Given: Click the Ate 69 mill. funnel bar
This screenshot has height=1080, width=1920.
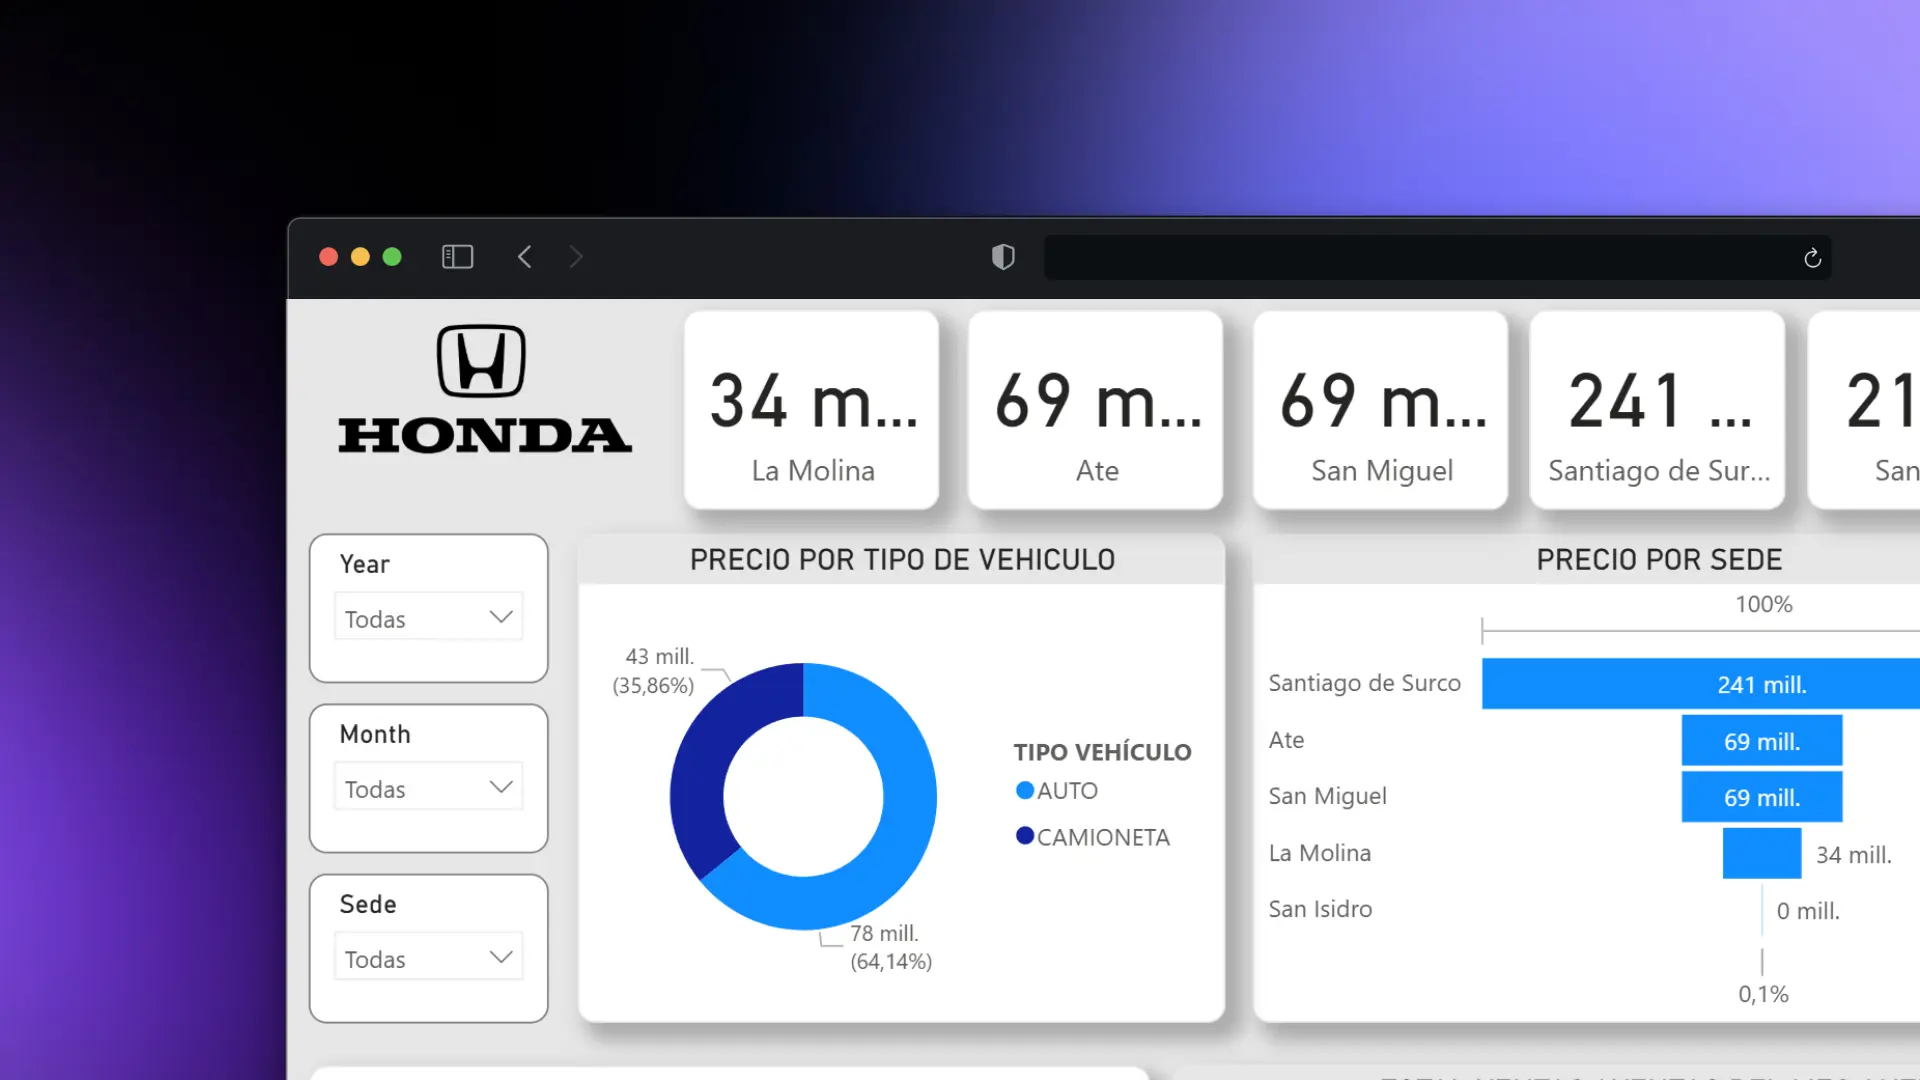Looking at the screenshot, I should pyautogui.click(x=1762, y=741).
